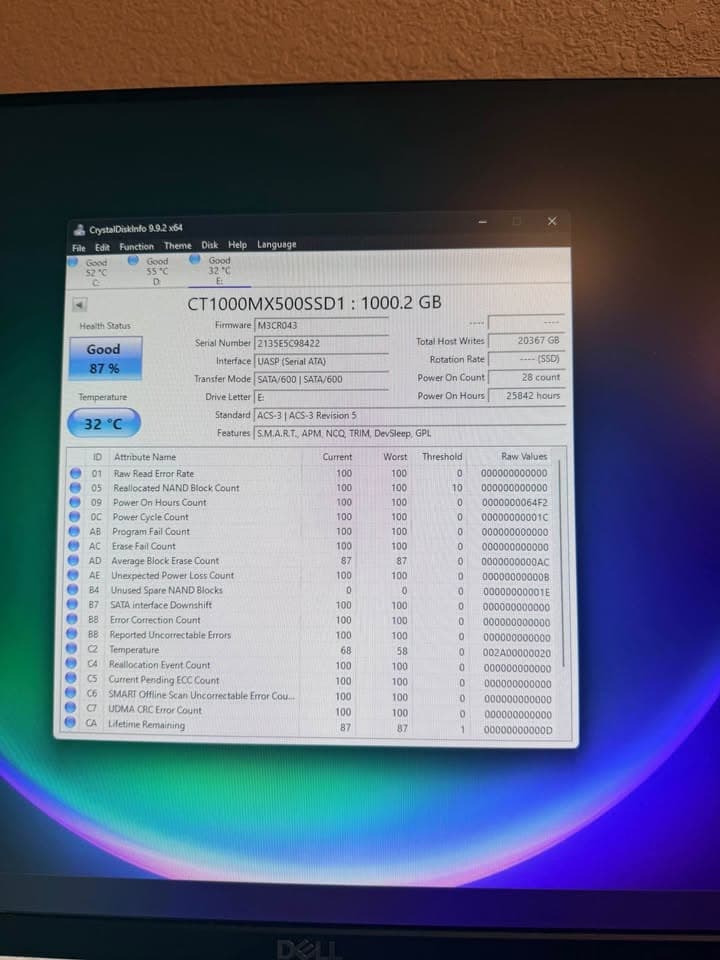
Task: Click the Transfer Mode field SATA/600
Action: 321,379
